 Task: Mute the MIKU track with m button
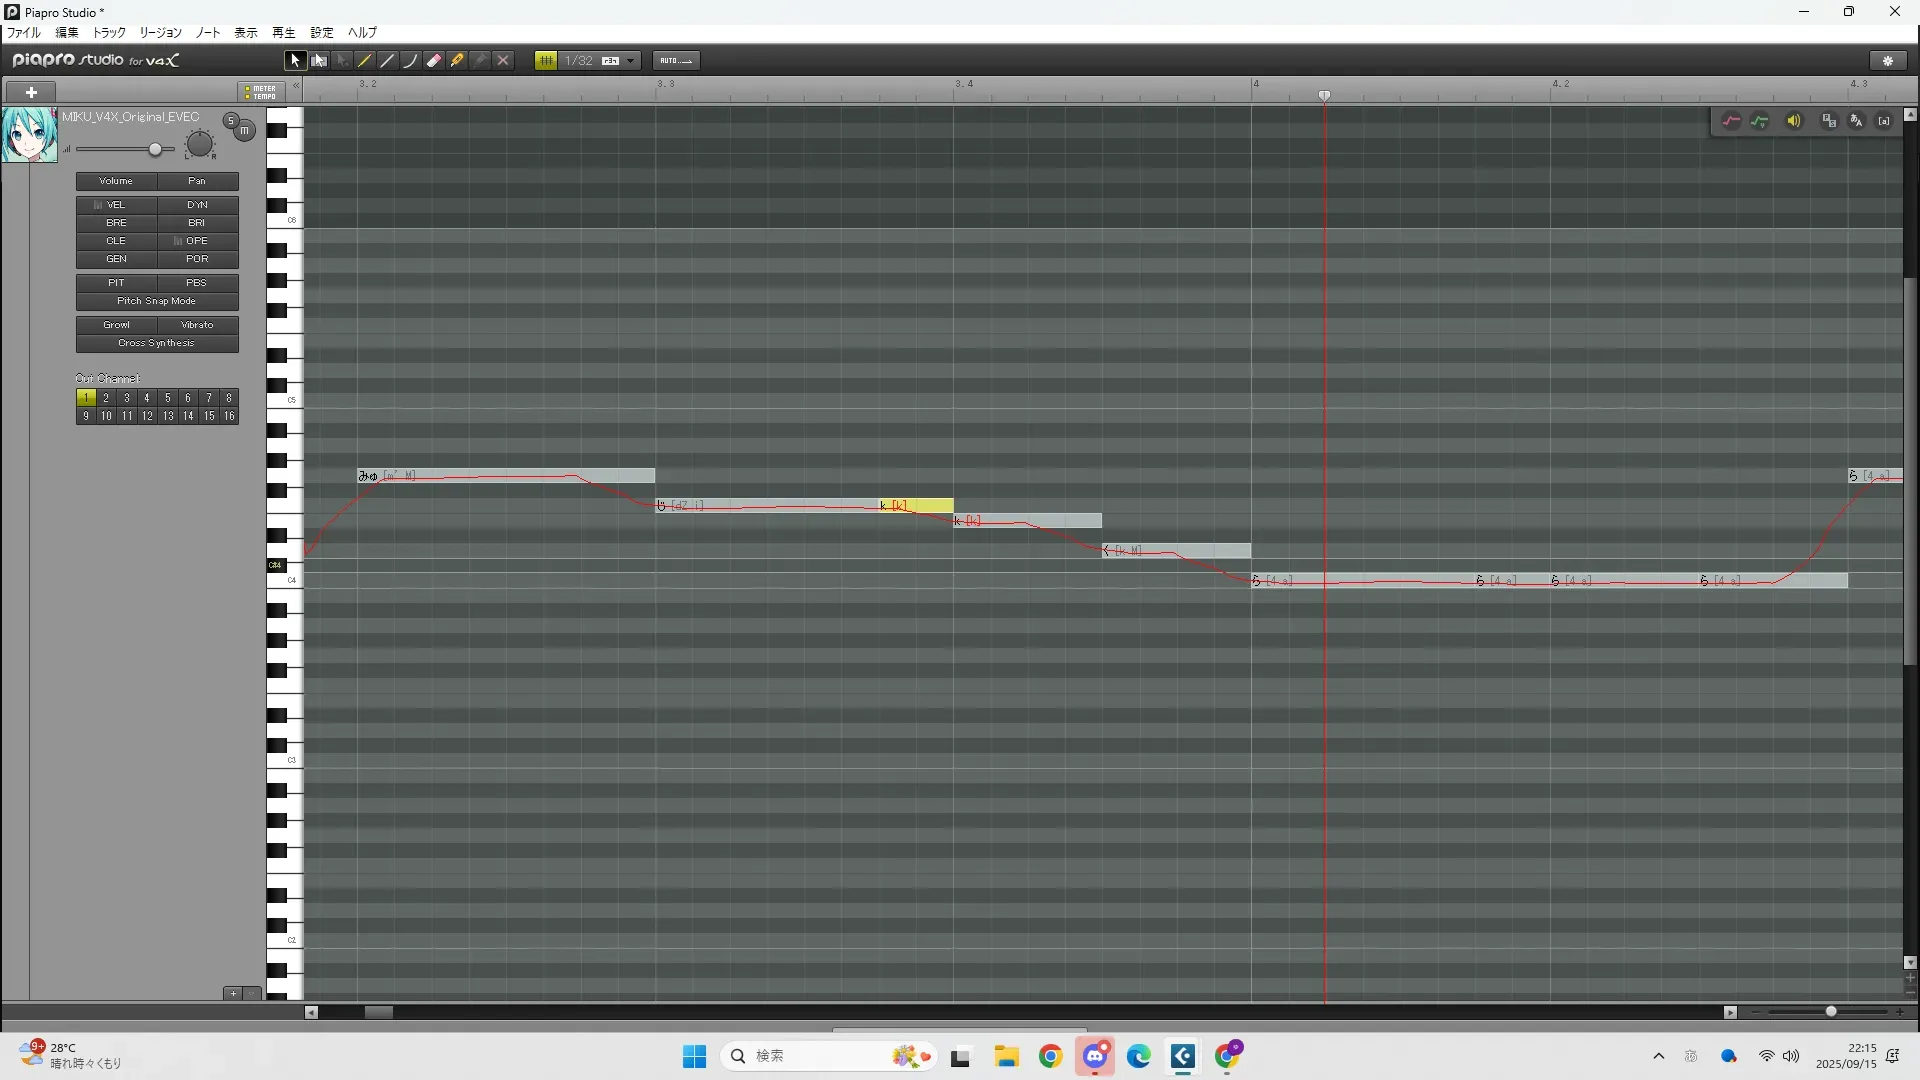coord(245,131)
